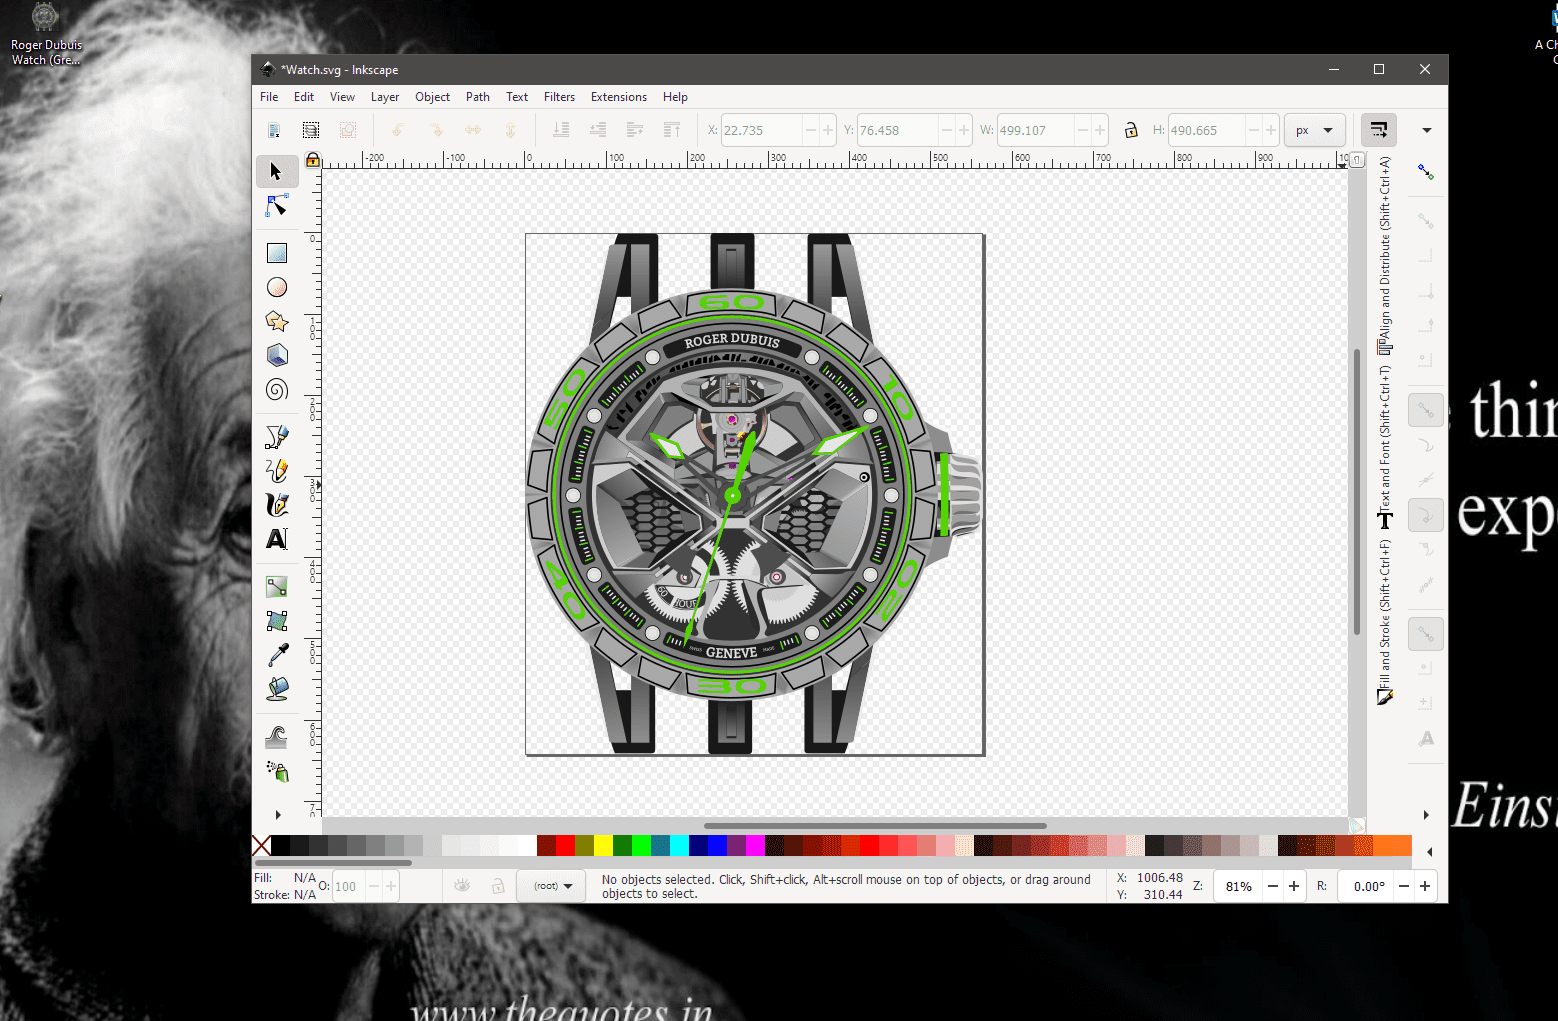The width and height of the screenshot is (1558, 1021).
Task: Select the 3D box tool
Action: 277,355
